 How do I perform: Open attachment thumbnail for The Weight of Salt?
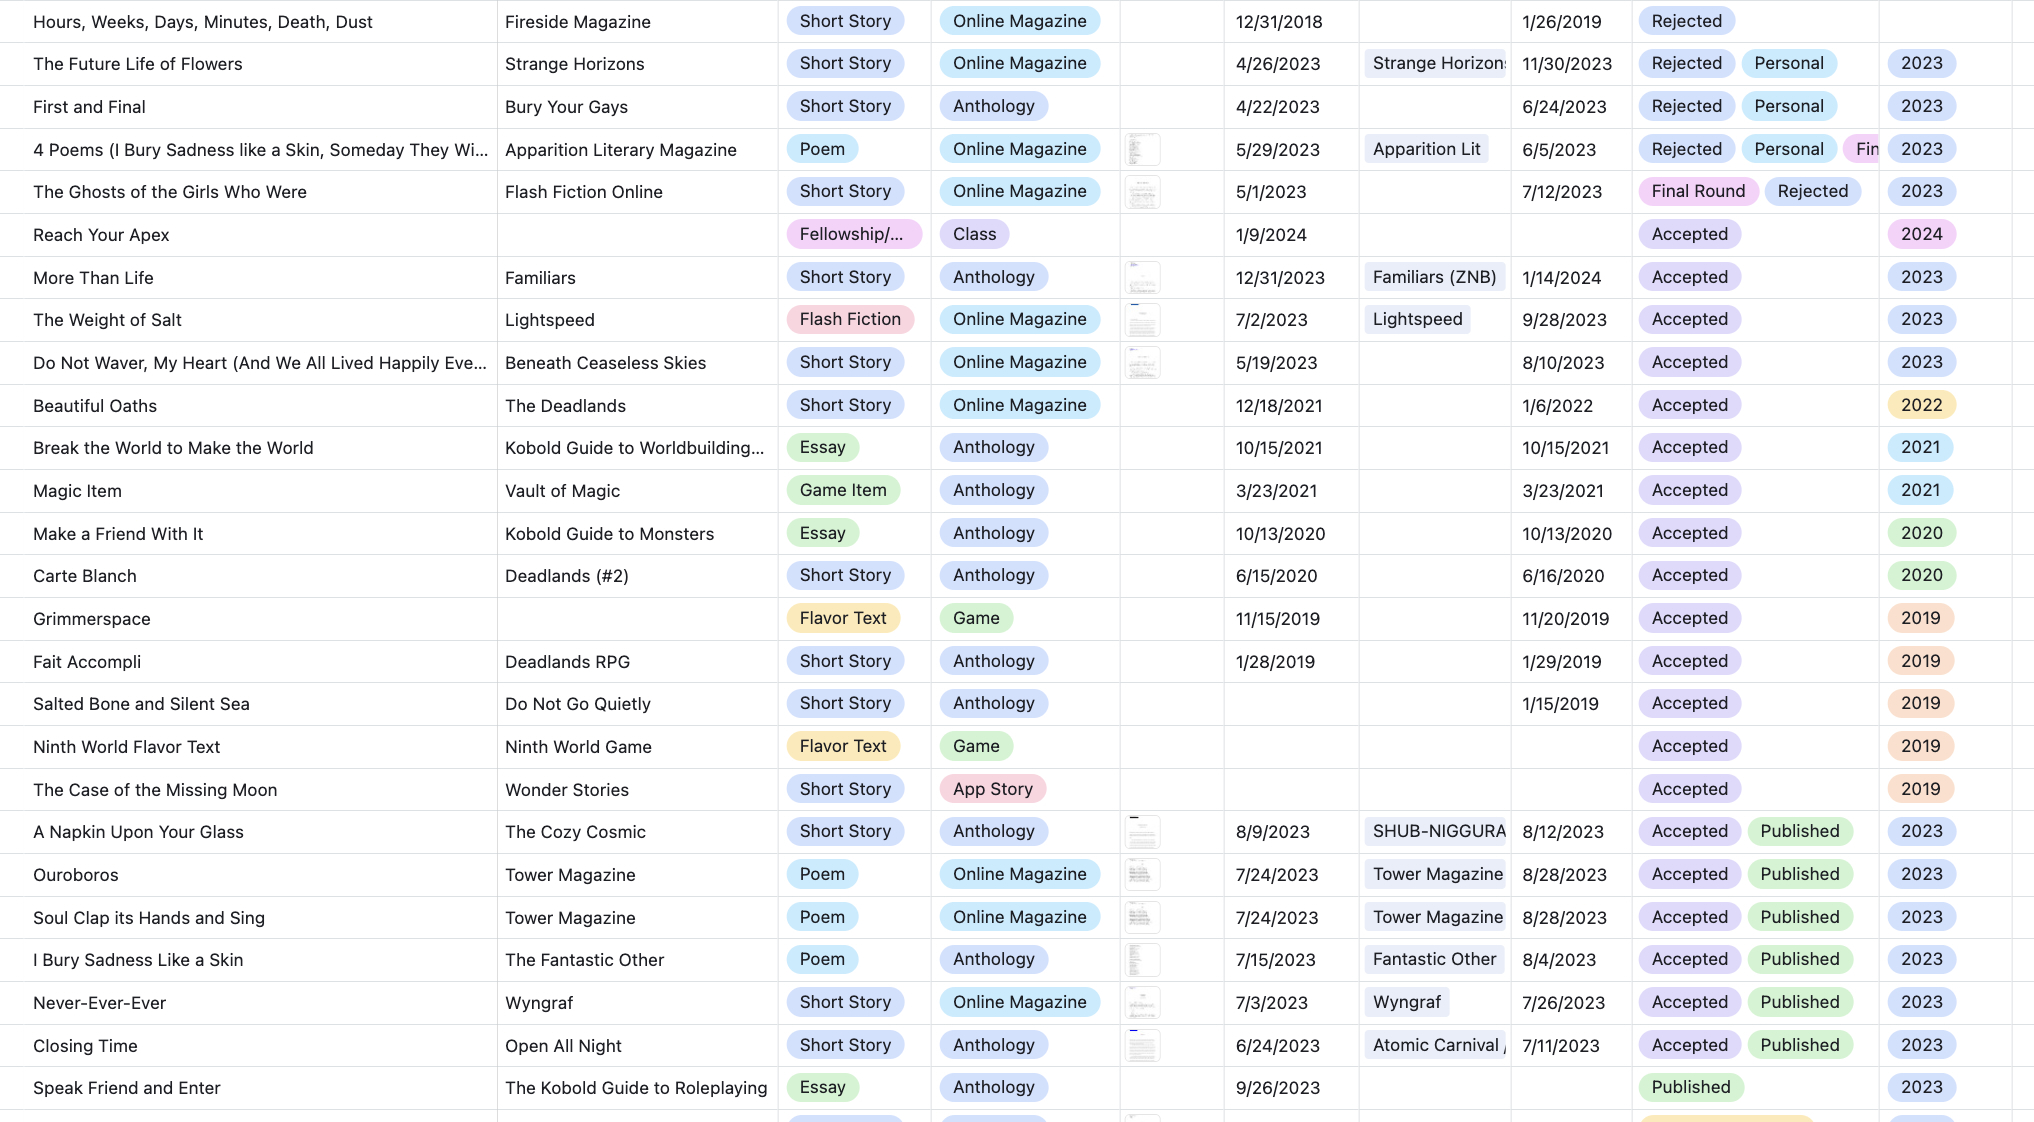tap(1142, 320)
